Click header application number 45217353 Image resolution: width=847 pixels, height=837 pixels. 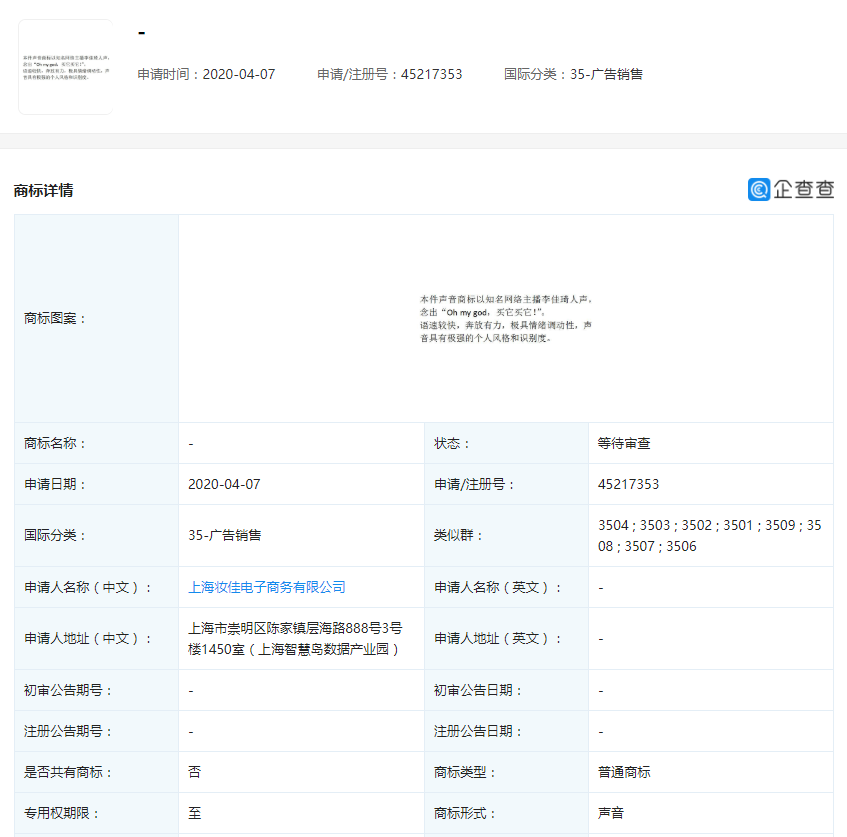click(390, 74)
